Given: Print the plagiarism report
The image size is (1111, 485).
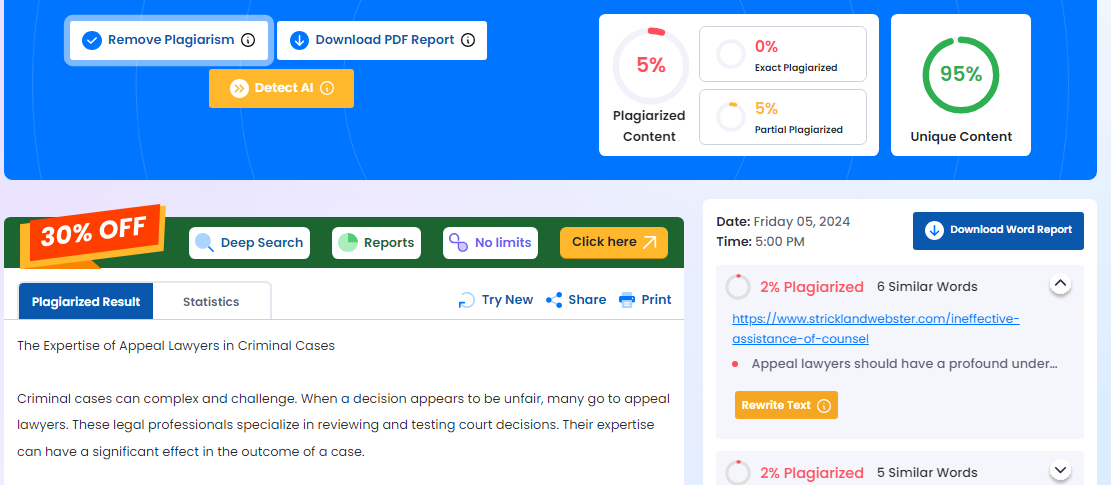Looking at the screenshot, I should pos(645,300).
